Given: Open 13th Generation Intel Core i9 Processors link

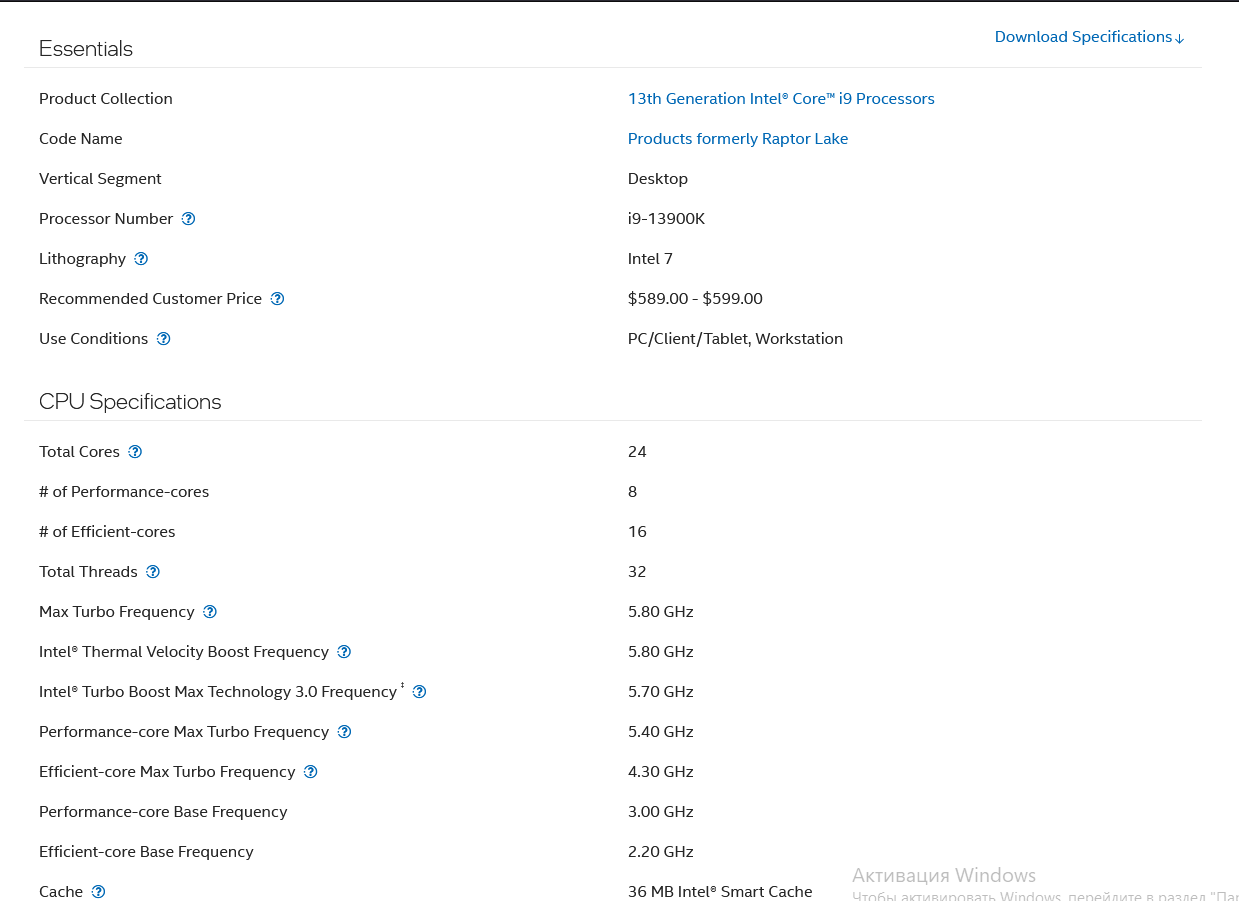Looking at the screenshot, I should pyautogui.click(x=781, y=99).
